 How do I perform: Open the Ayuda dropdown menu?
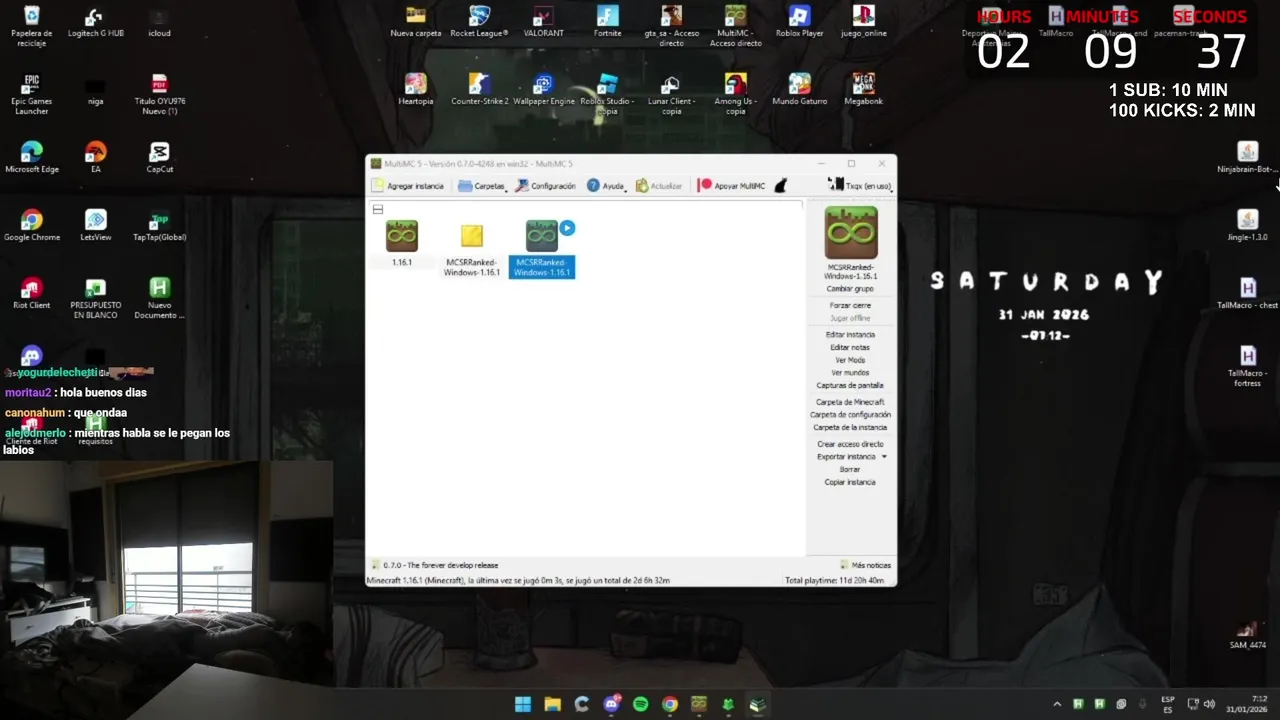pos(606,186)
